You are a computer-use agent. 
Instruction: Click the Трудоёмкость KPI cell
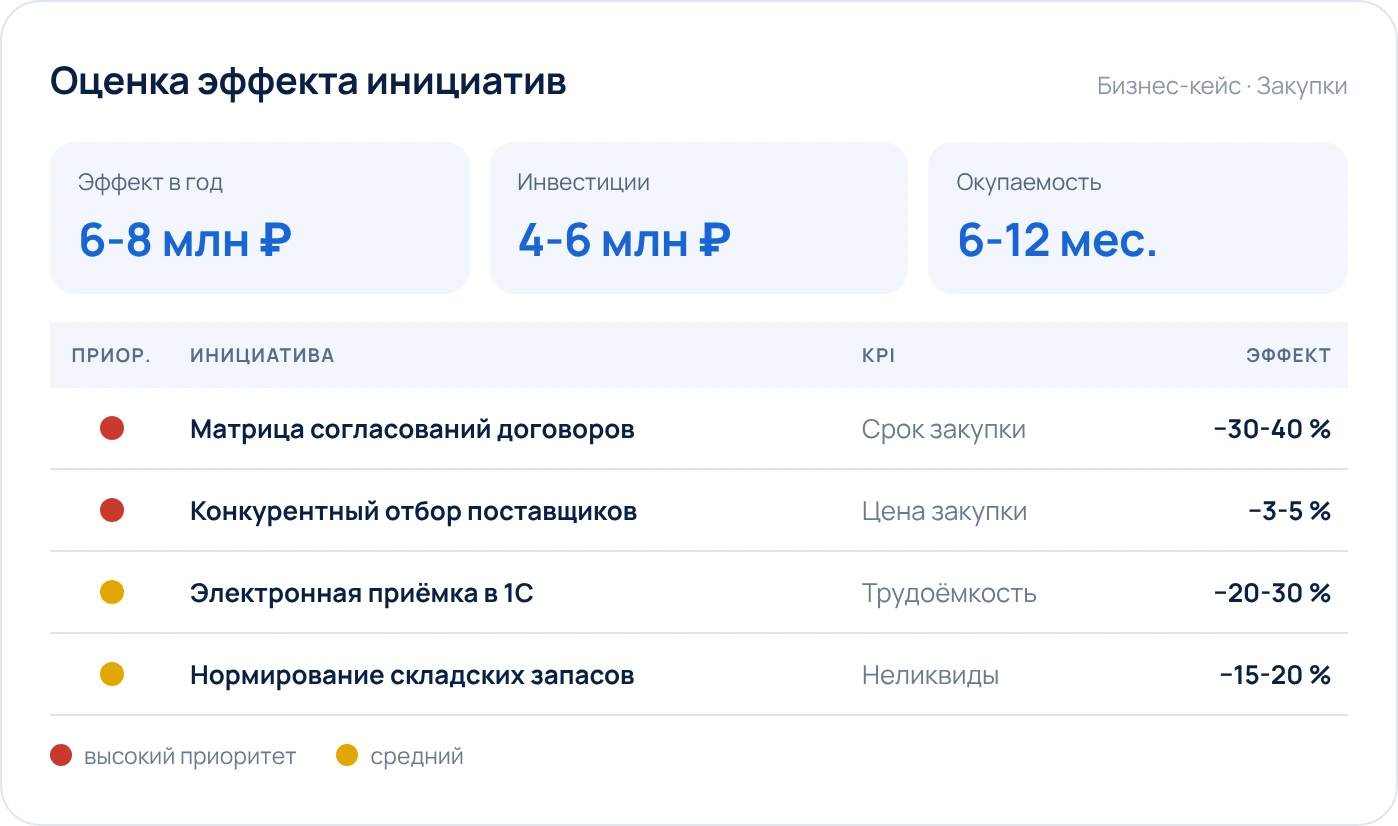point(949,594)
